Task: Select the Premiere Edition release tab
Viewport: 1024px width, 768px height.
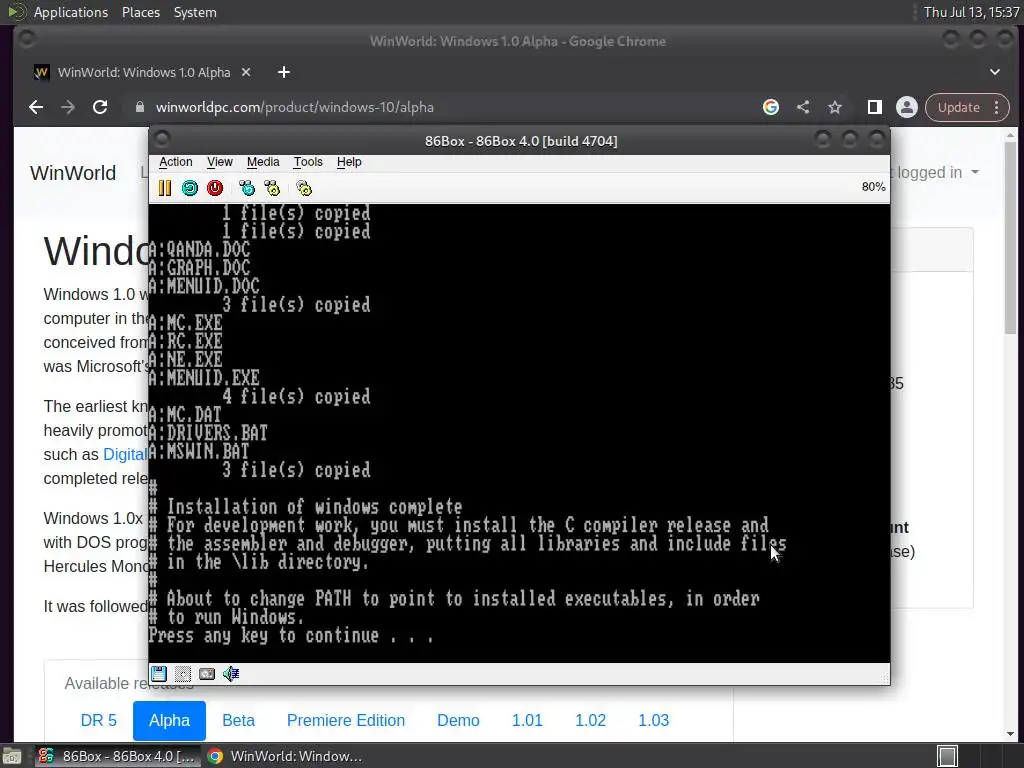Action: point(345,720)
